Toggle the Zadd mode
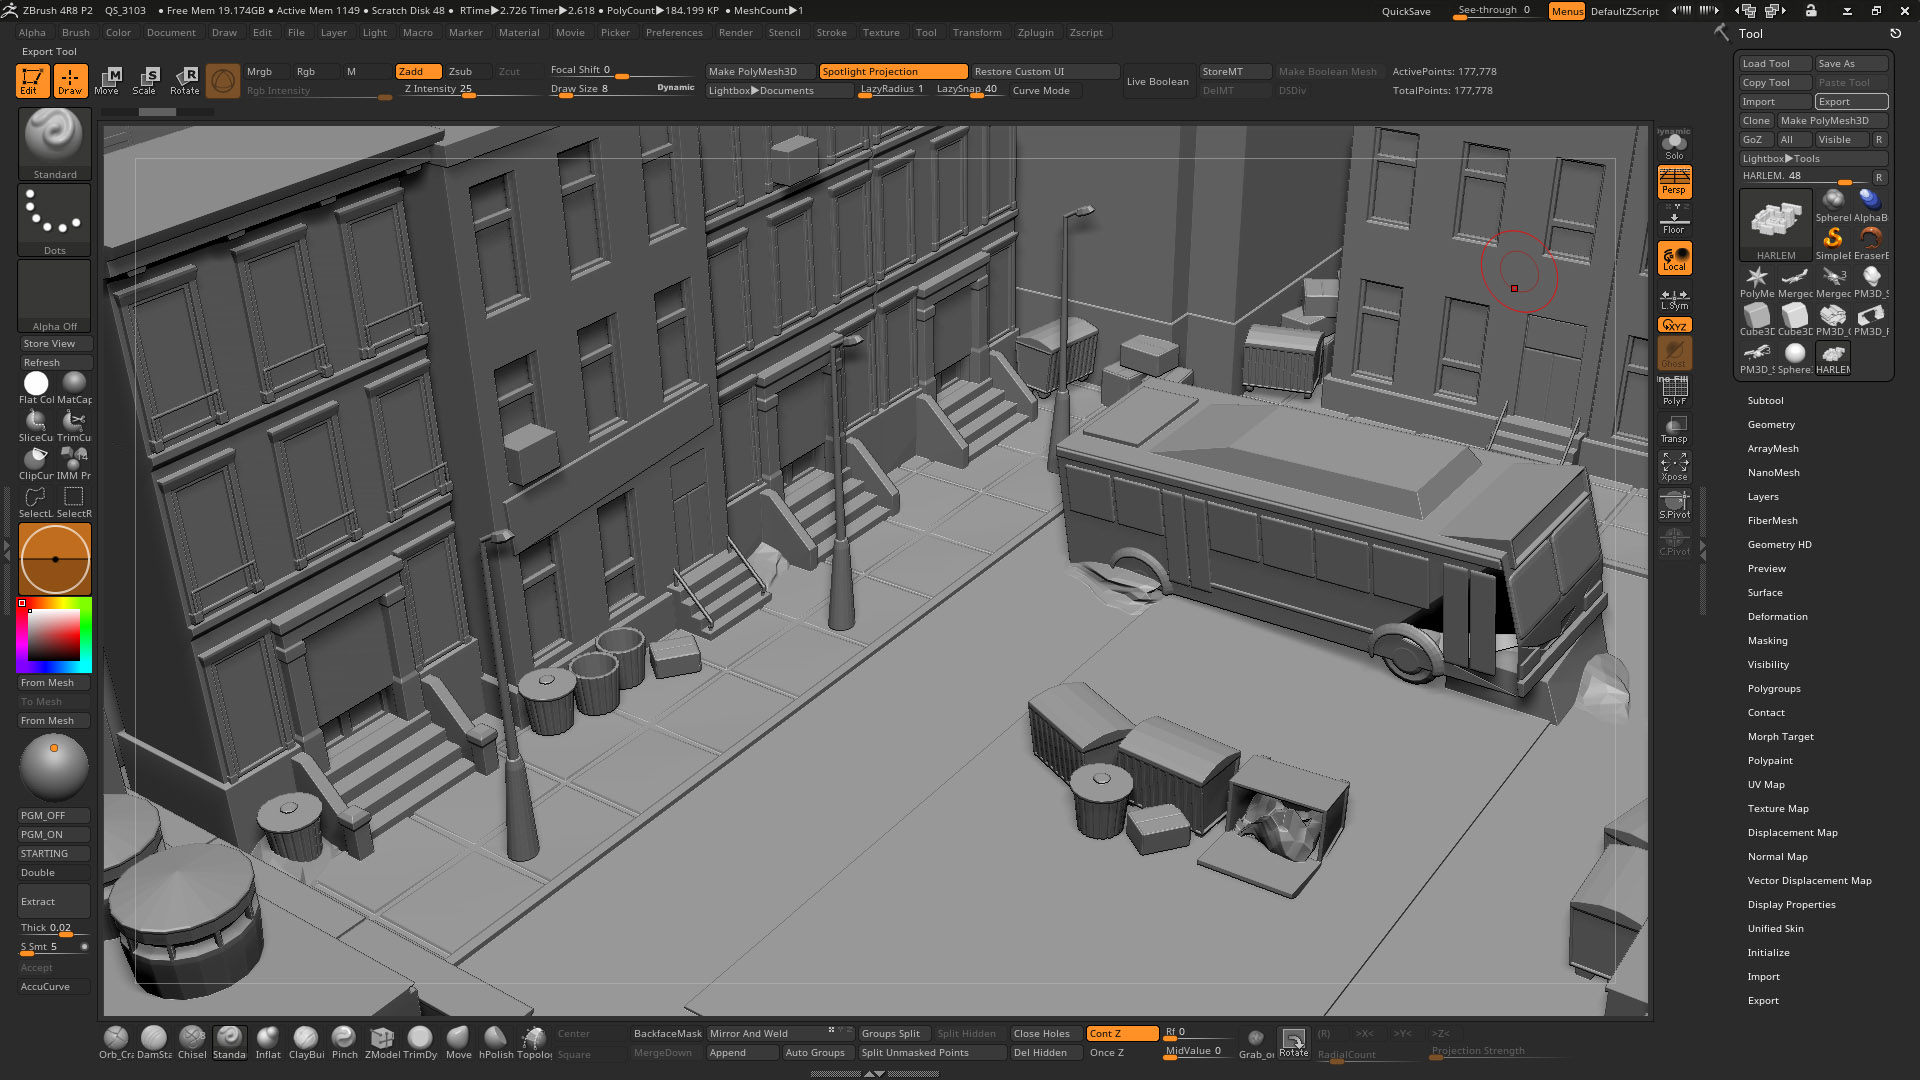The height and width of the screenshot is (1080, 1920). 418,71
